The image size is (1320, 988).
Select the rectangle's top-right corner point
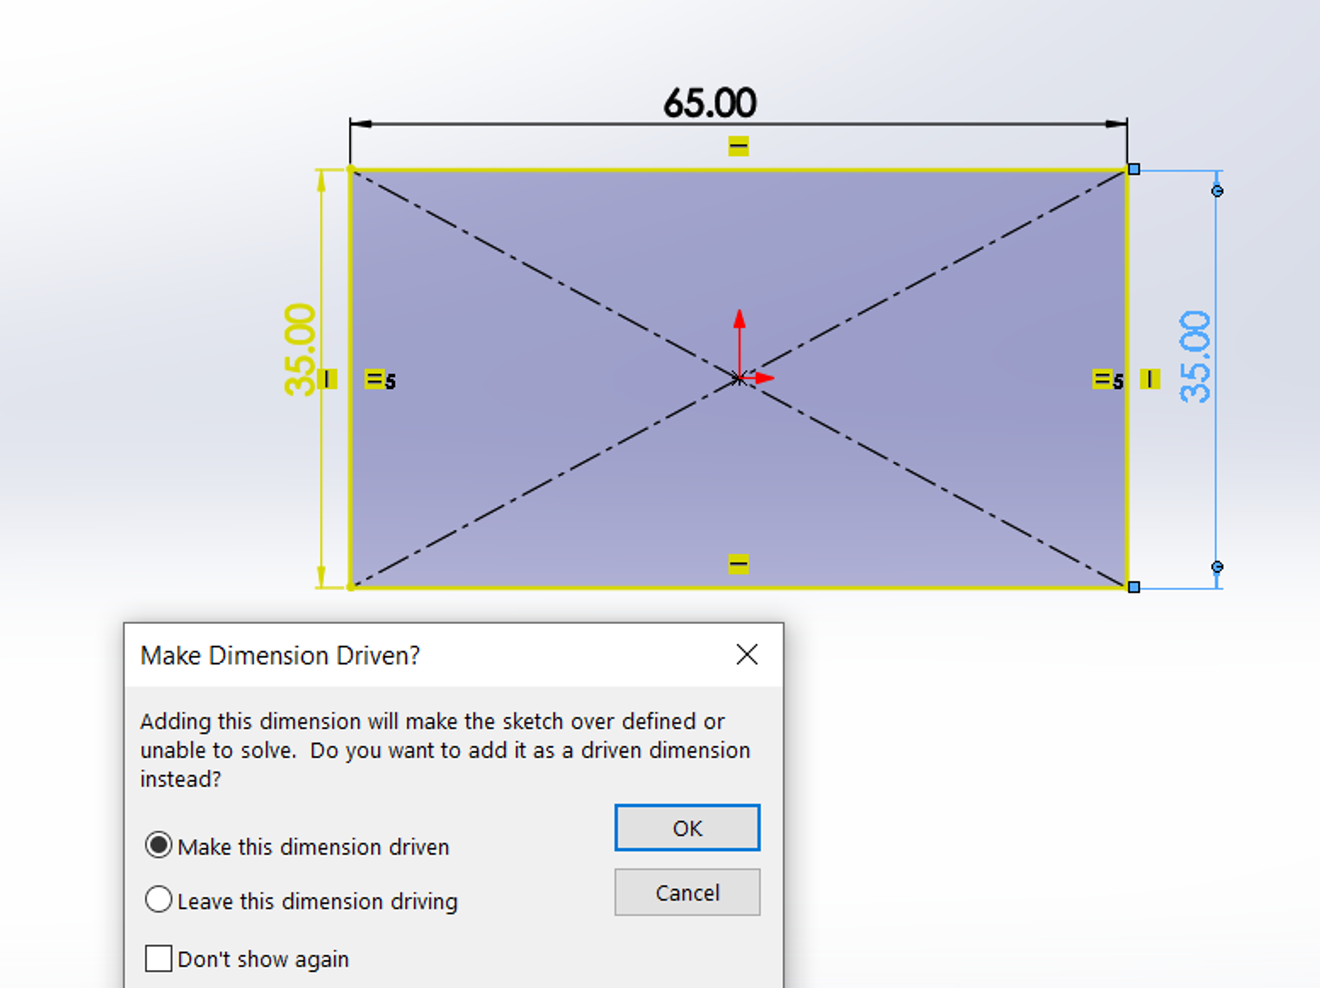(1134, 169)
